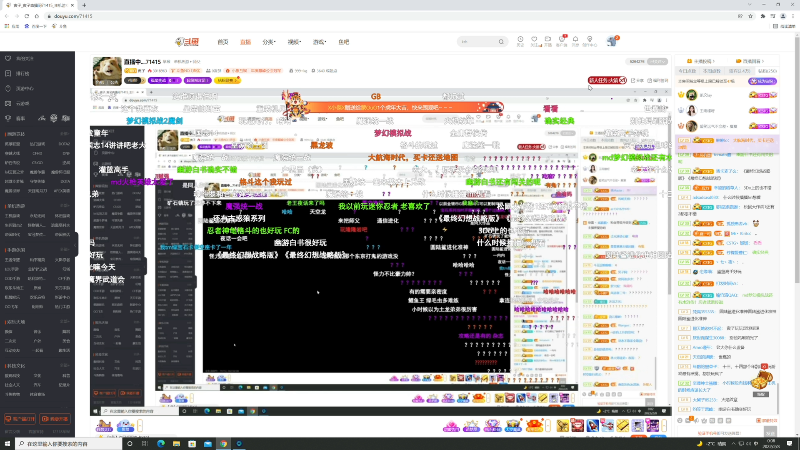800x450 pixels.
Task: Select the red envelope gift before the divider
Action: 534,425
